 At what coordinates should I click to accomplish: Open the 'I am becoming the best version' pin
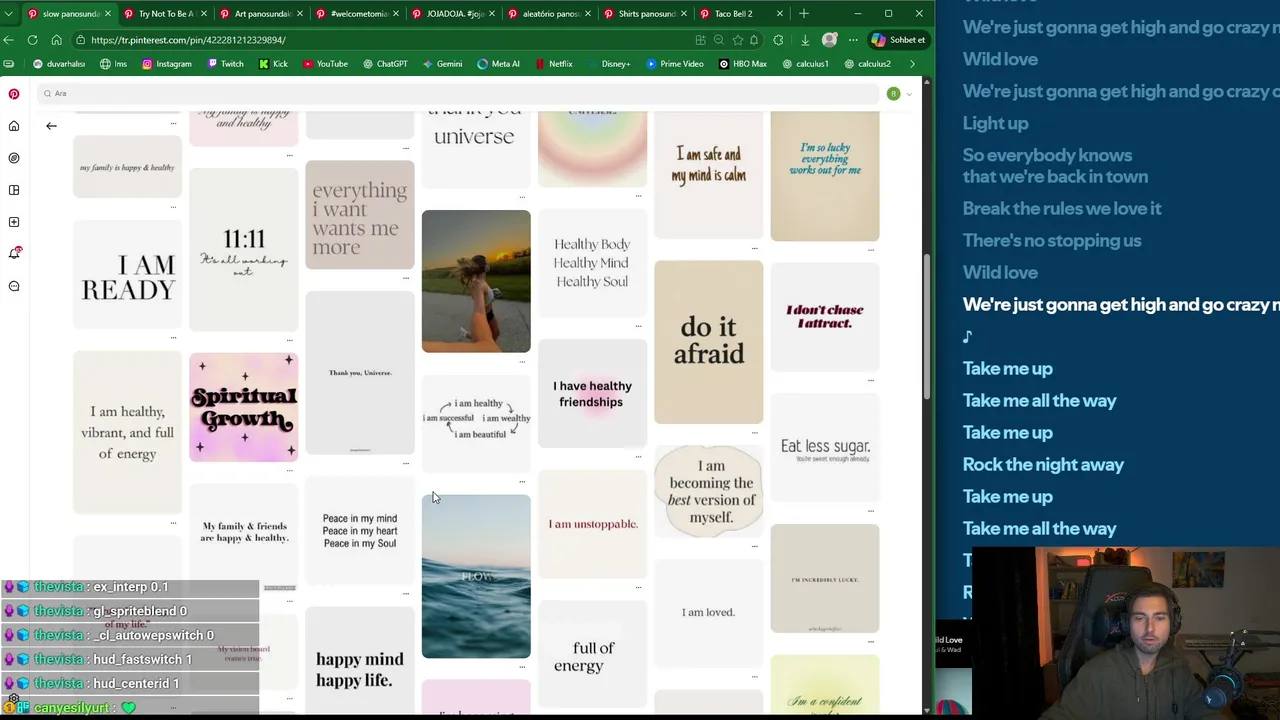pyautogui.click(x=708, y=491)
